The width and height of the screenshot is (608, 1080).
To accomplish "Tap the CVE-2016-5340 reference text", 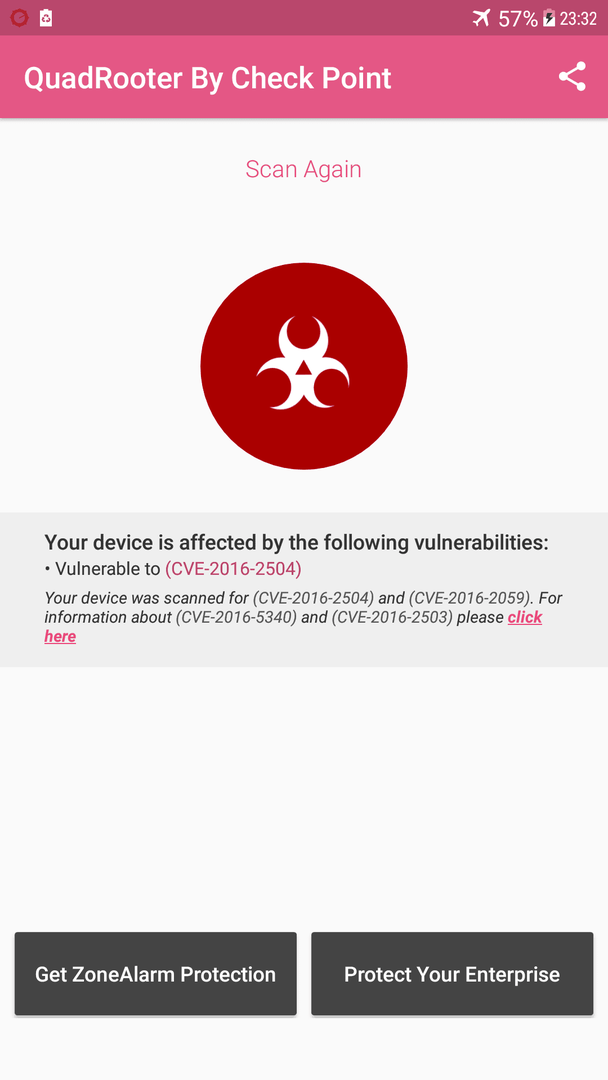I will [x=236, y=617].
